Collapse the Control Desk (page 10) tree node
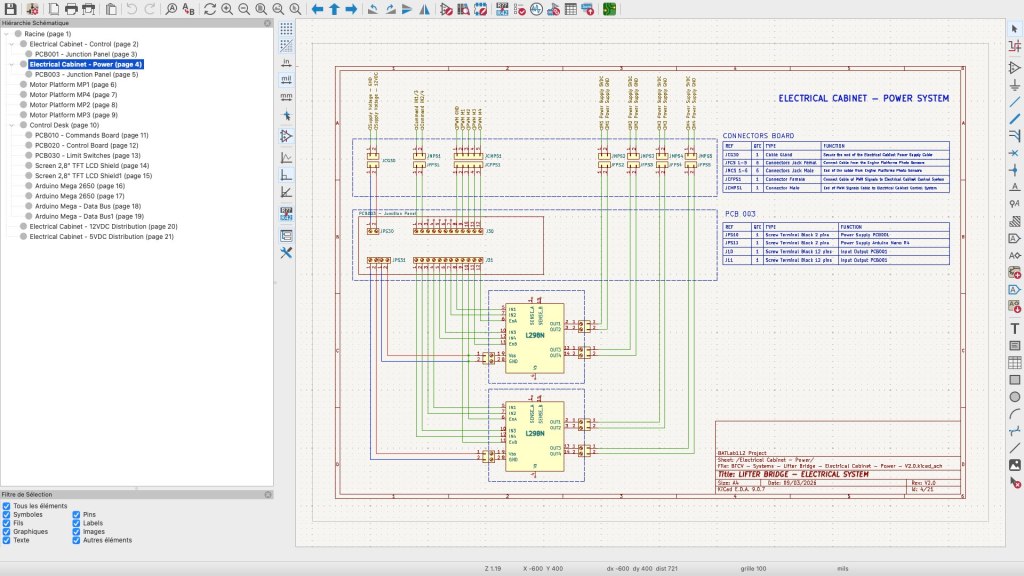This screenshot has height=576, width=1024. (12, 125)
